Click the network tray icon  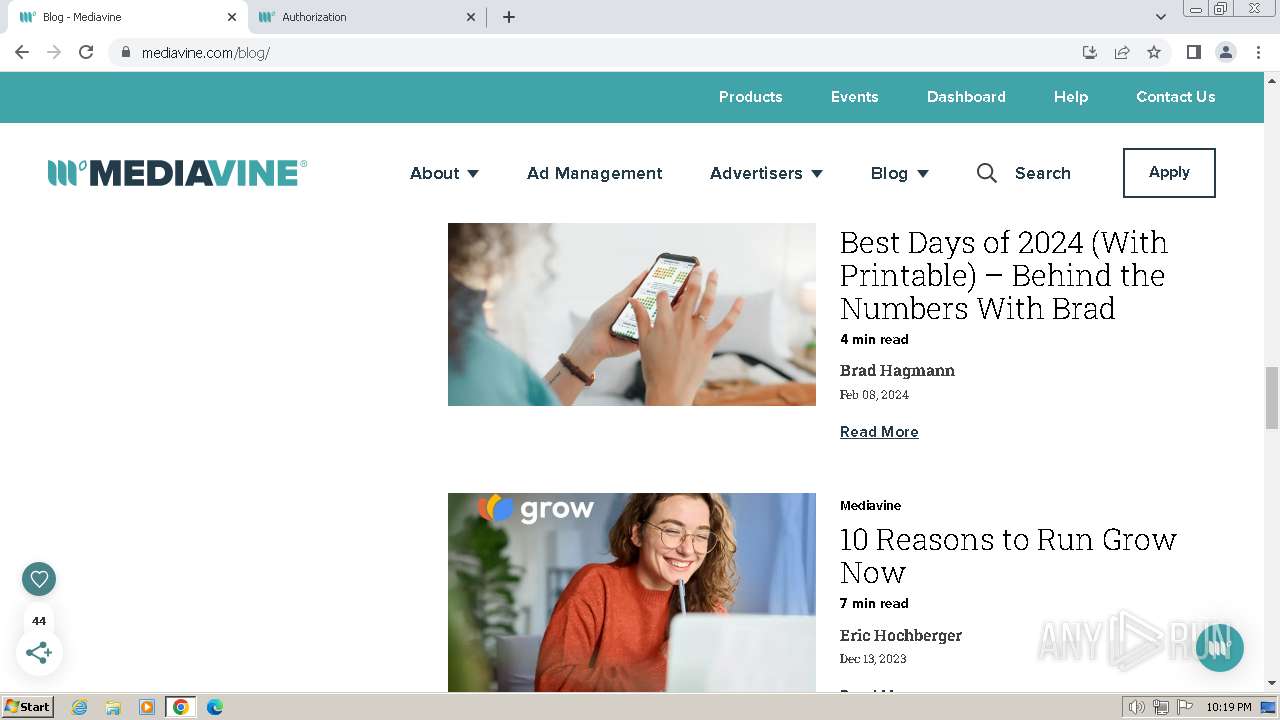tap(1161, 707)
